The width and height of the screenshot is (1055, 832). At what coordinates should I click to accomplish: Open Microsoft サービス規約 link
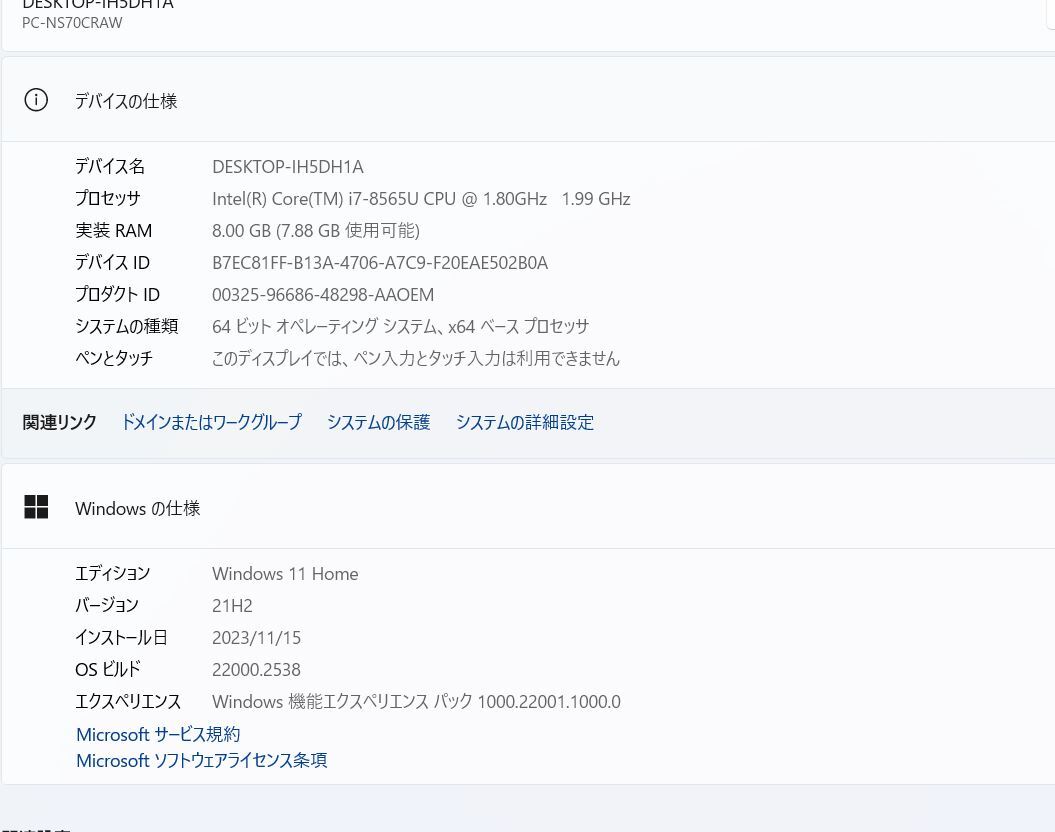coord(158,734)
